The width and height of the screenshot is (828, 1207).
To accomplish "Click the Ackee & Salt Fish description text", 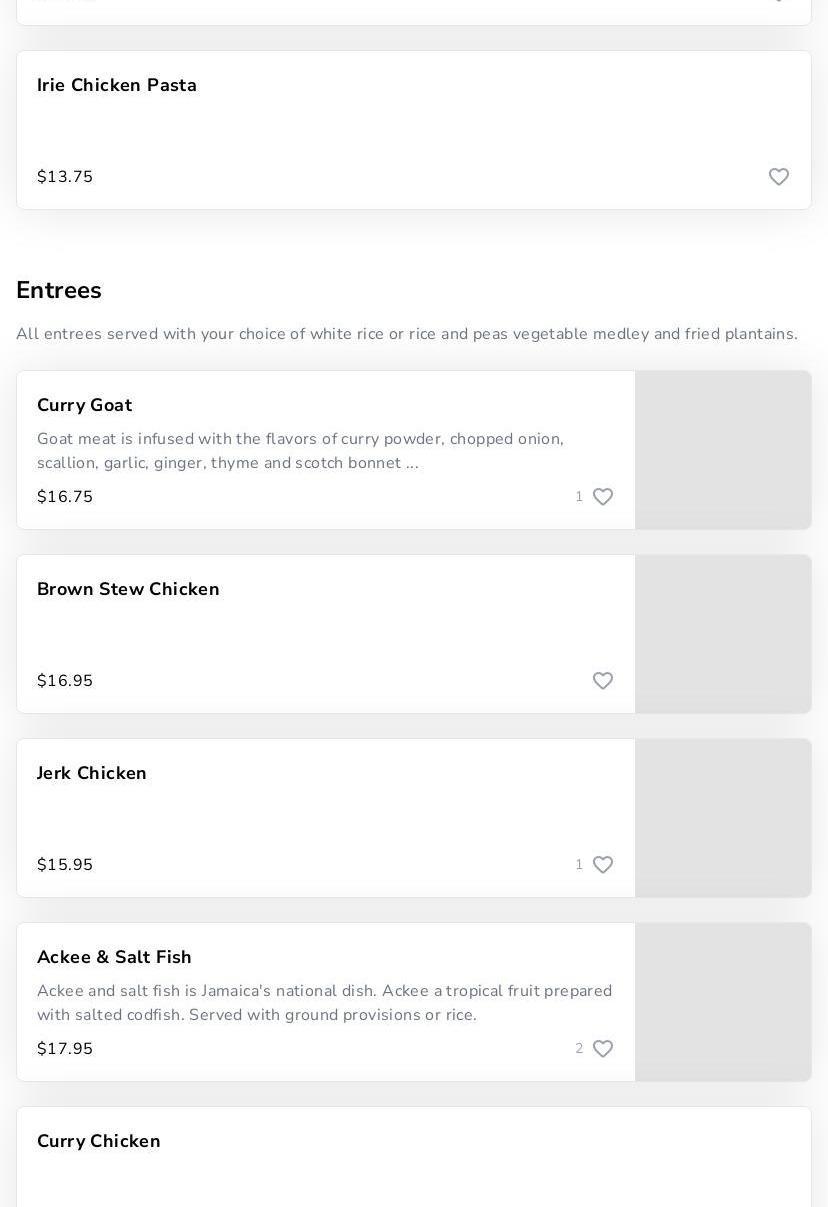I will tap(324, 1003).
